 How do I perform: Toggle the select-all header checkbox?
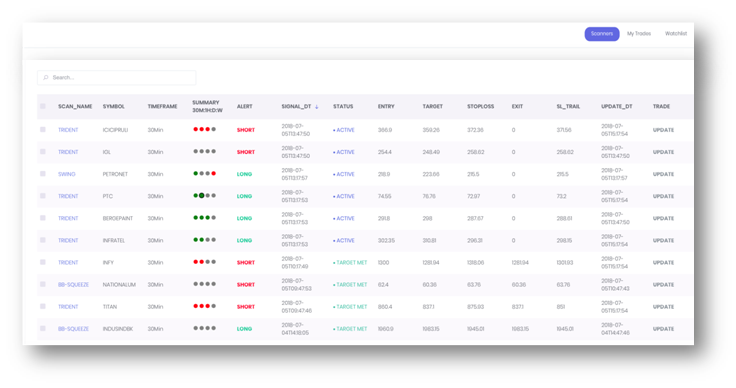tap(43, 107)
